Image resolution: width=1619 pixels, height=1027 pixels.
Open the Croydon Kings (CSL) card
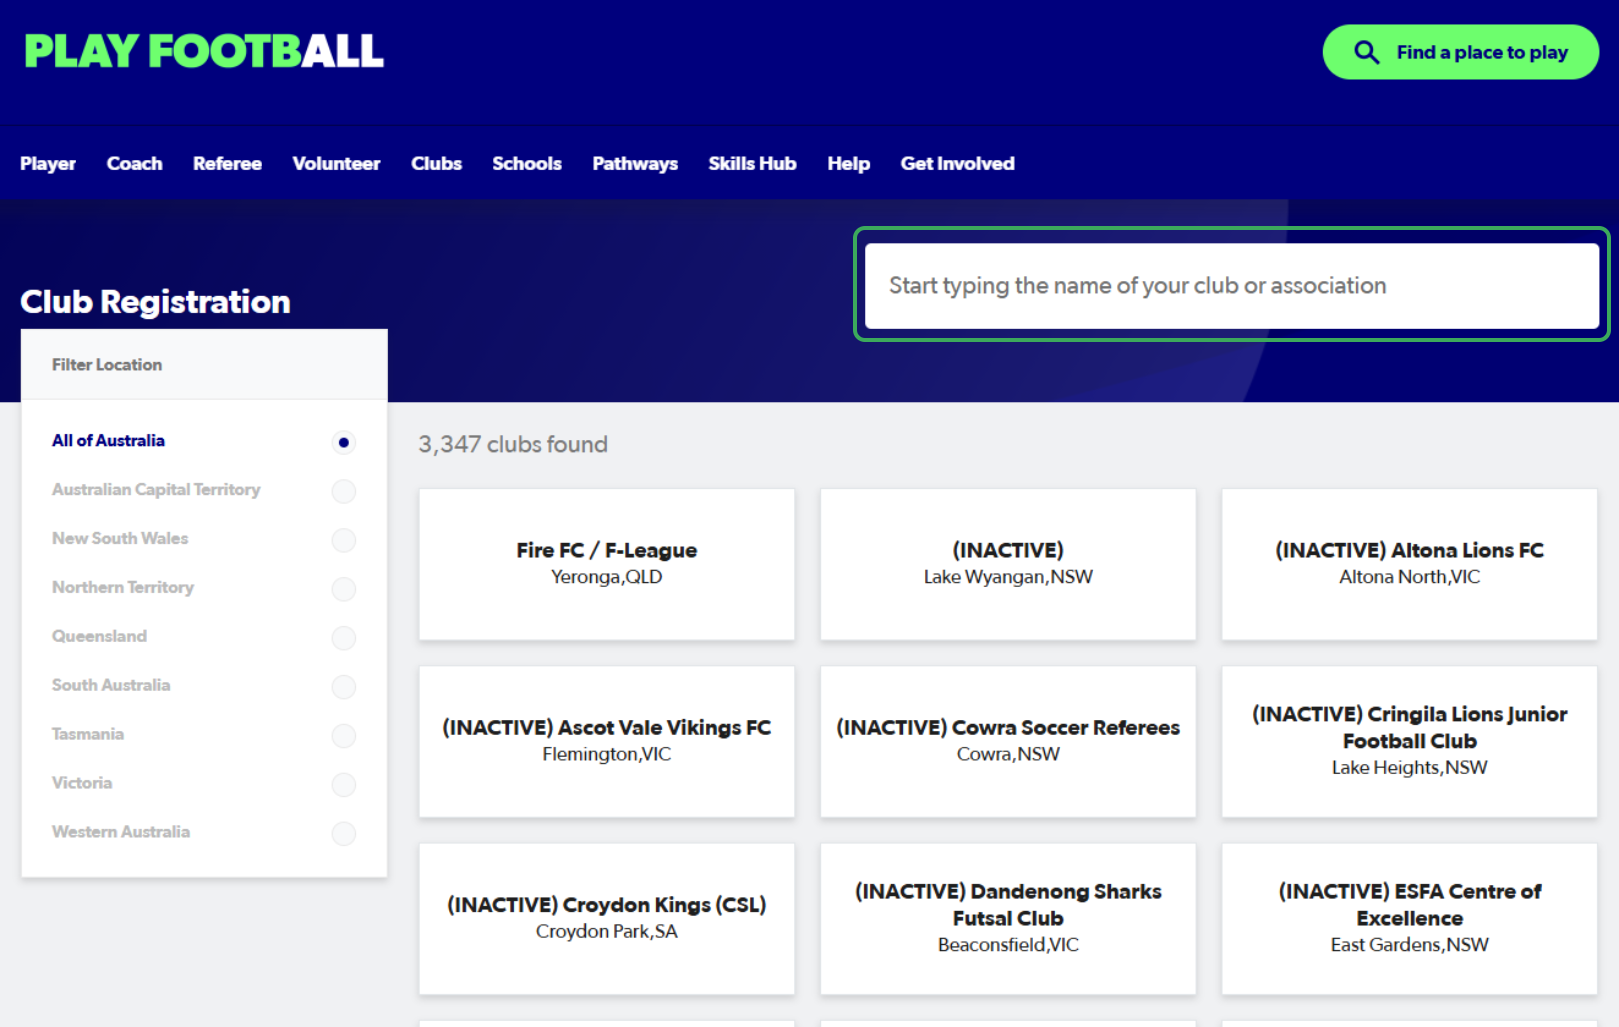pyautogui.click(x=607, y=918)
